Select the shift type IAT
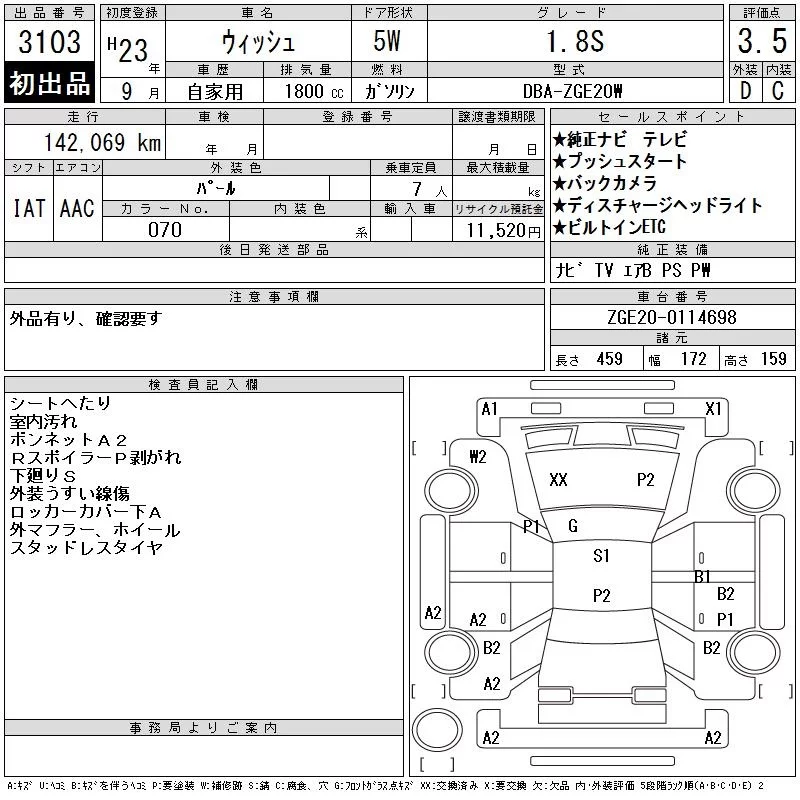This screenshot has height=800, width=800. point(29,209)
